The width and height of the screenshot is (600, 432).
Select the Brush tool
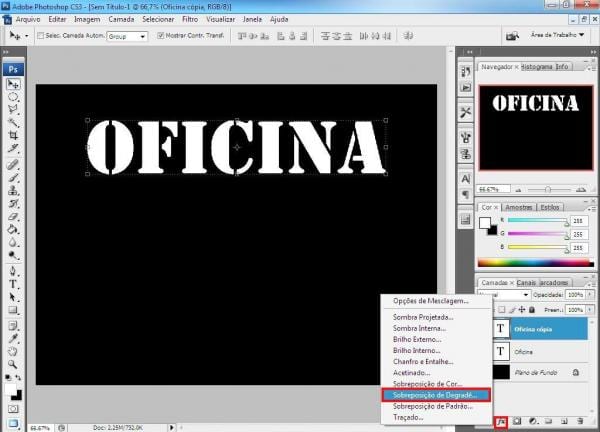[13, 178]
